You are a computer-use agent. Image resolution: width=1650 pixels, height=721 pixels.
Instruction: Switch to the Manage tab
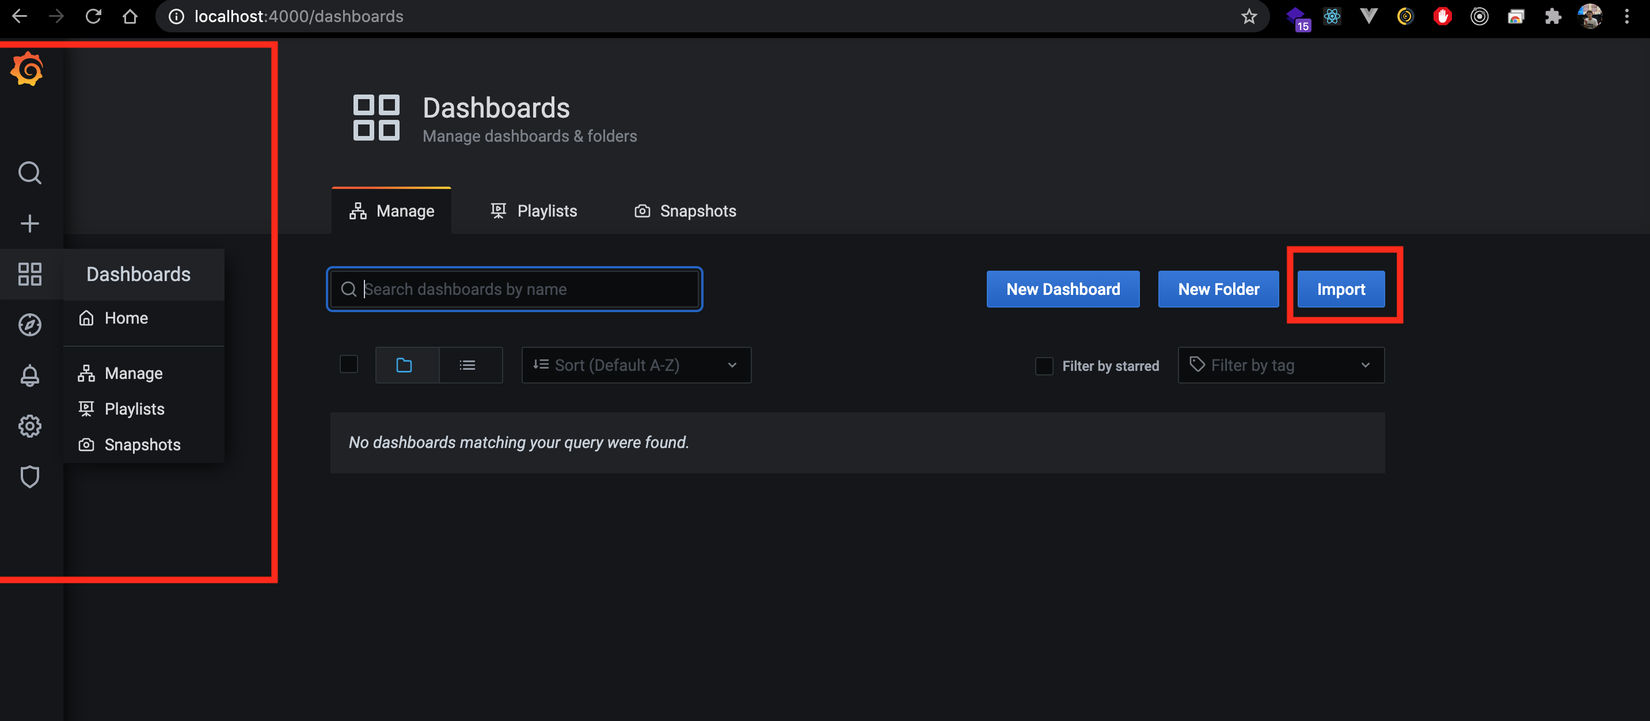click(x=392, y=211)
